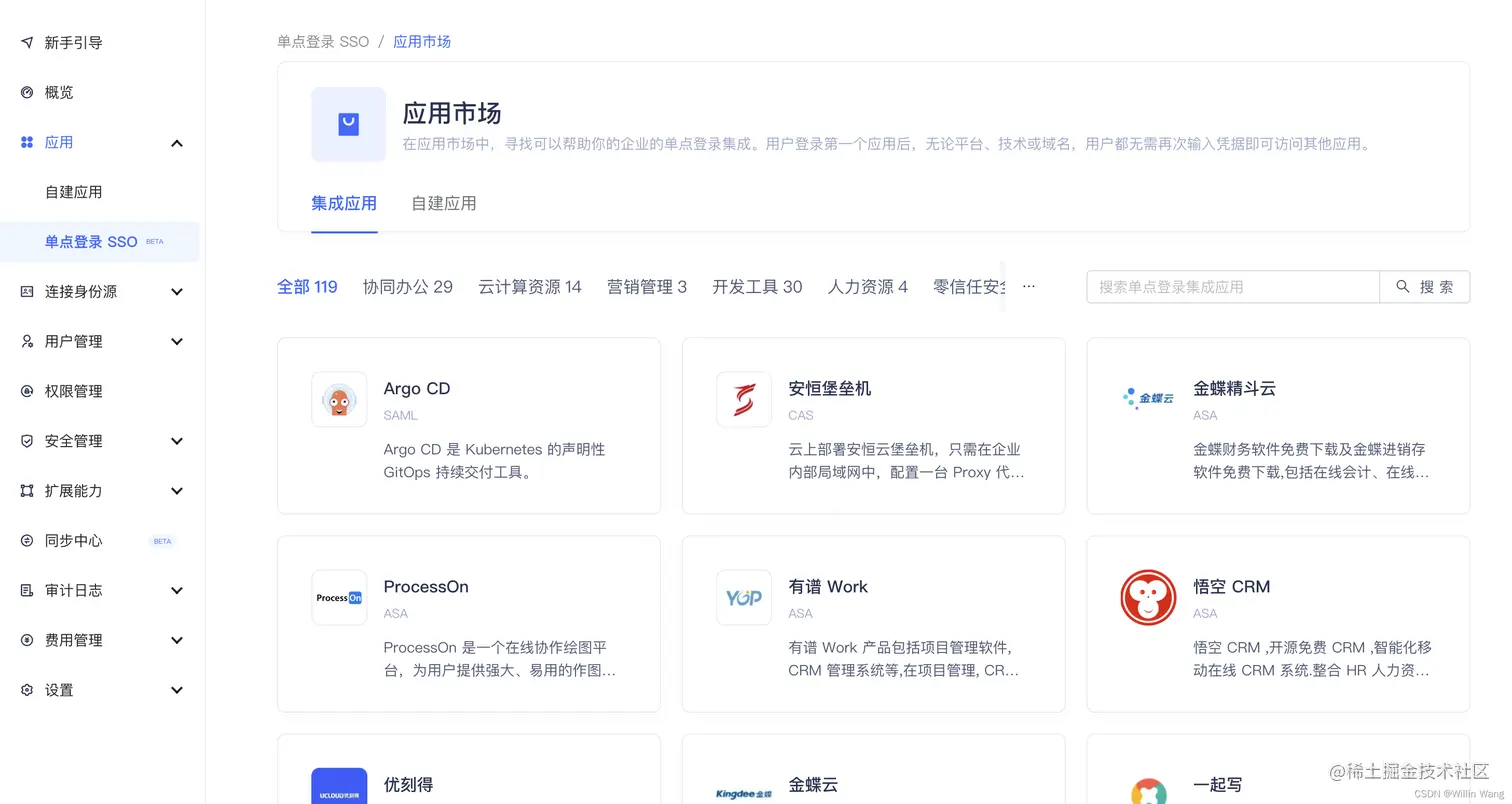Viewport: 1512px width, 804px height.
Task: Collapse the 应用 sidebar section
Action: [x=177, y=143]
